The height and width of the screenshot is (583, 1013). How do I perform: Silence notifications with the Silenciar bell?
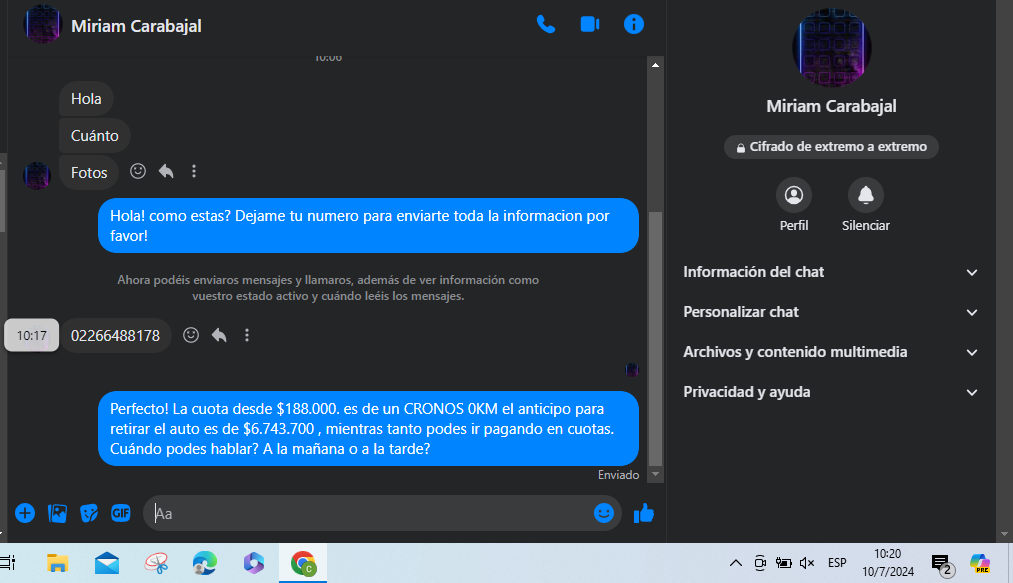point(866,195)
